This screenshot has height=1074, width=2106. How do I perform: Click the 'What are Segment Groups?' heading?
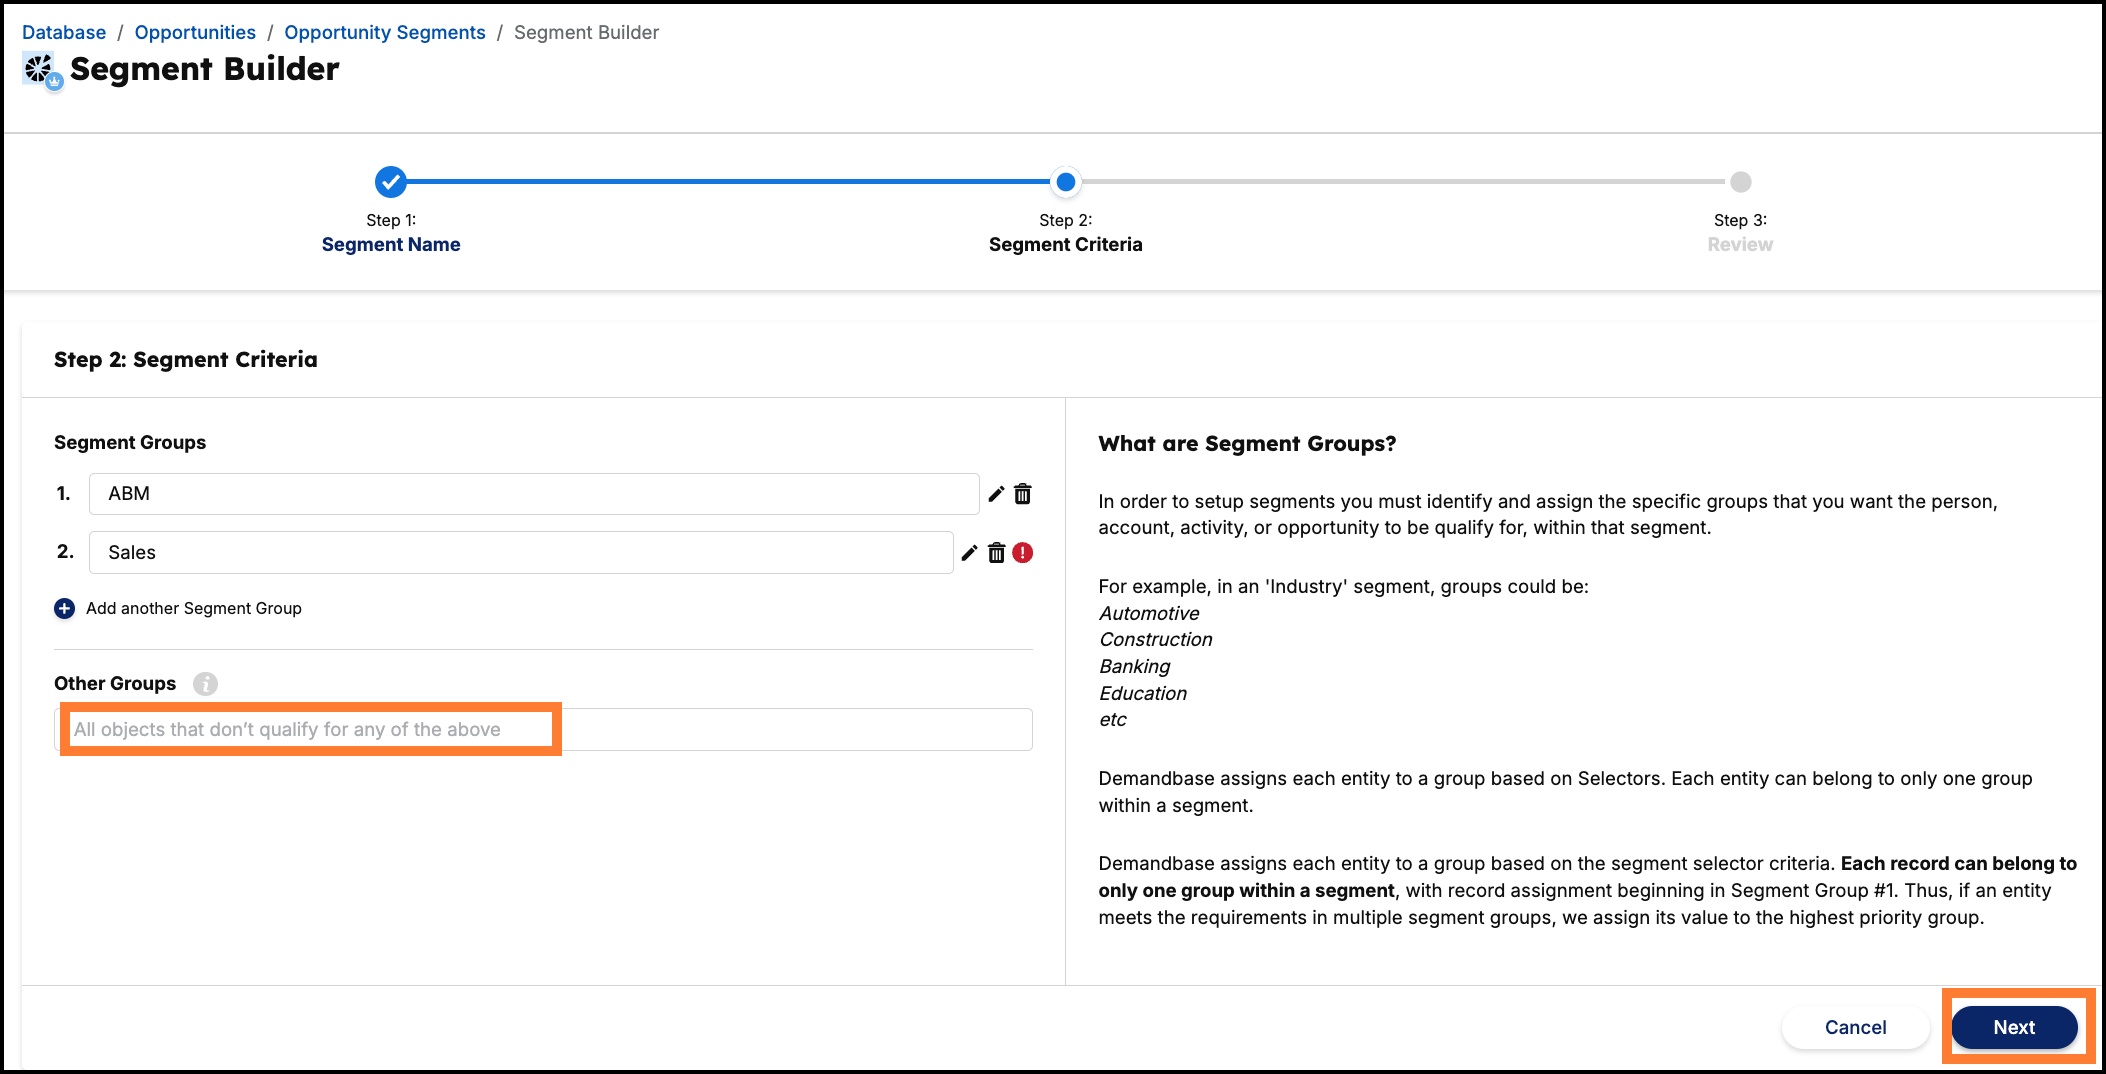click(1247, 444)
